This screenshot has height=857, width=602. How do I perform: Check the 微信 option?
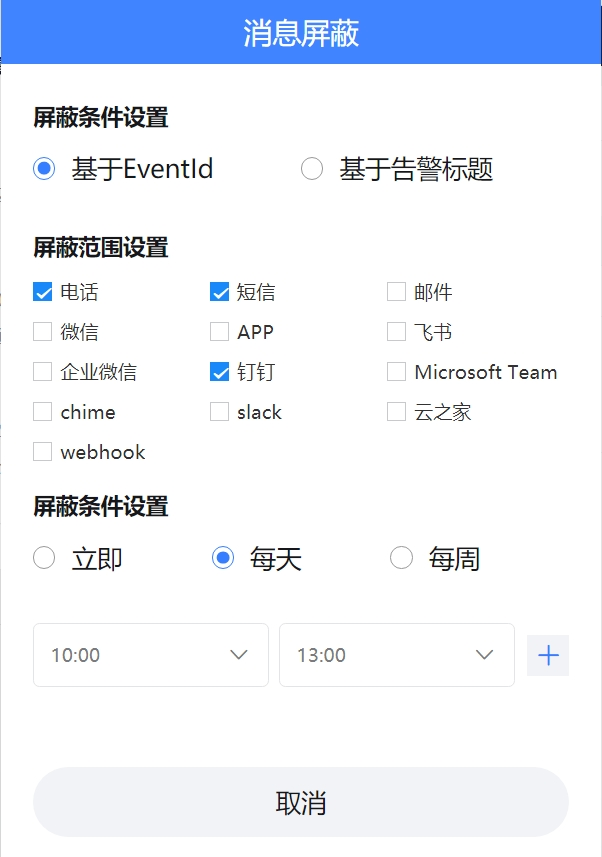(43, 332)
